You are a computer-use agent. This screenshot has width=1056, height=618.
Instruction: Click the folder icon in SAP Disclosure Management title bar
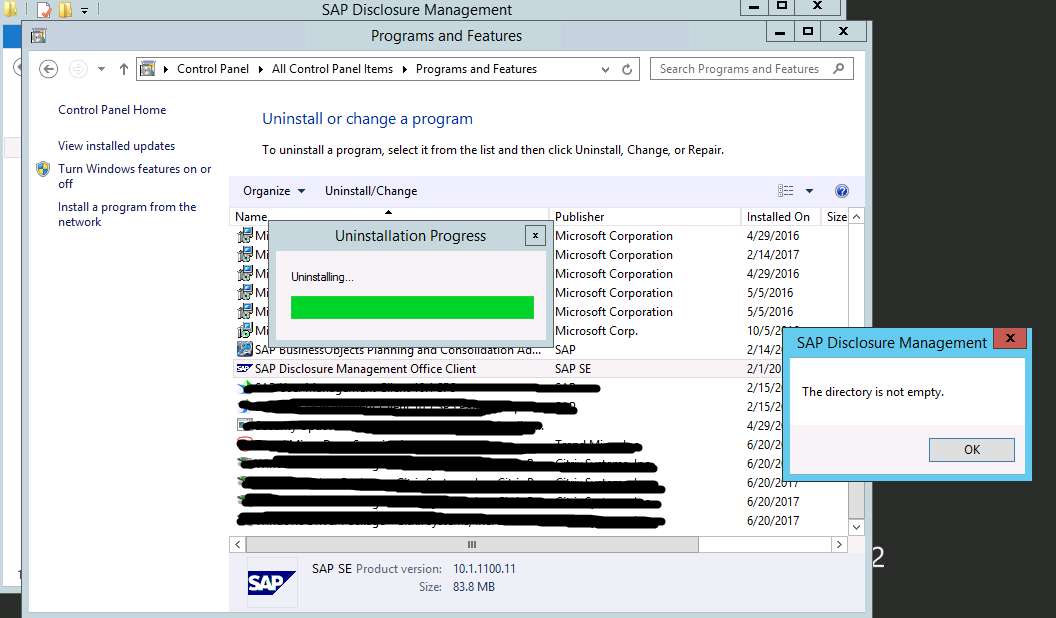tap(65, 10)
